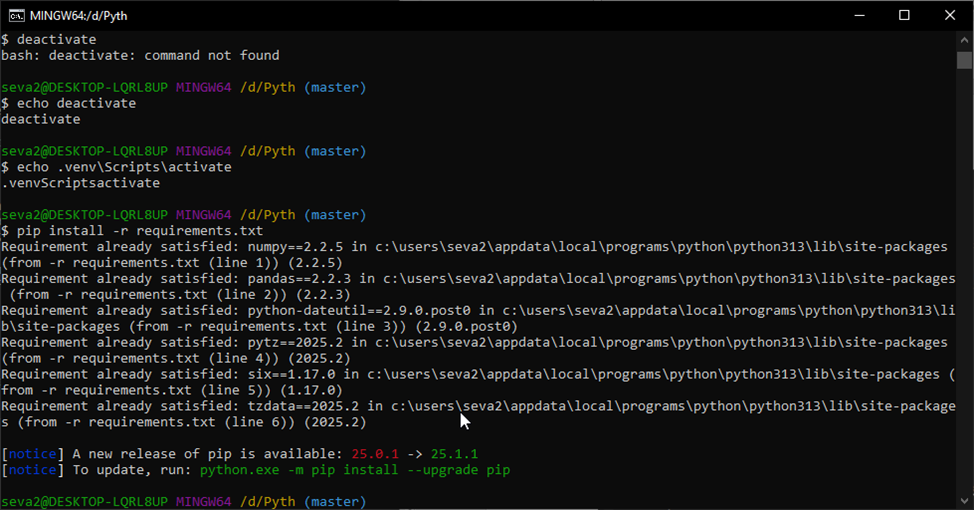Screen dimensions: 974x510
Task: Minimize the MINGW64 terminal window
Action: click(x=857, y=15)
